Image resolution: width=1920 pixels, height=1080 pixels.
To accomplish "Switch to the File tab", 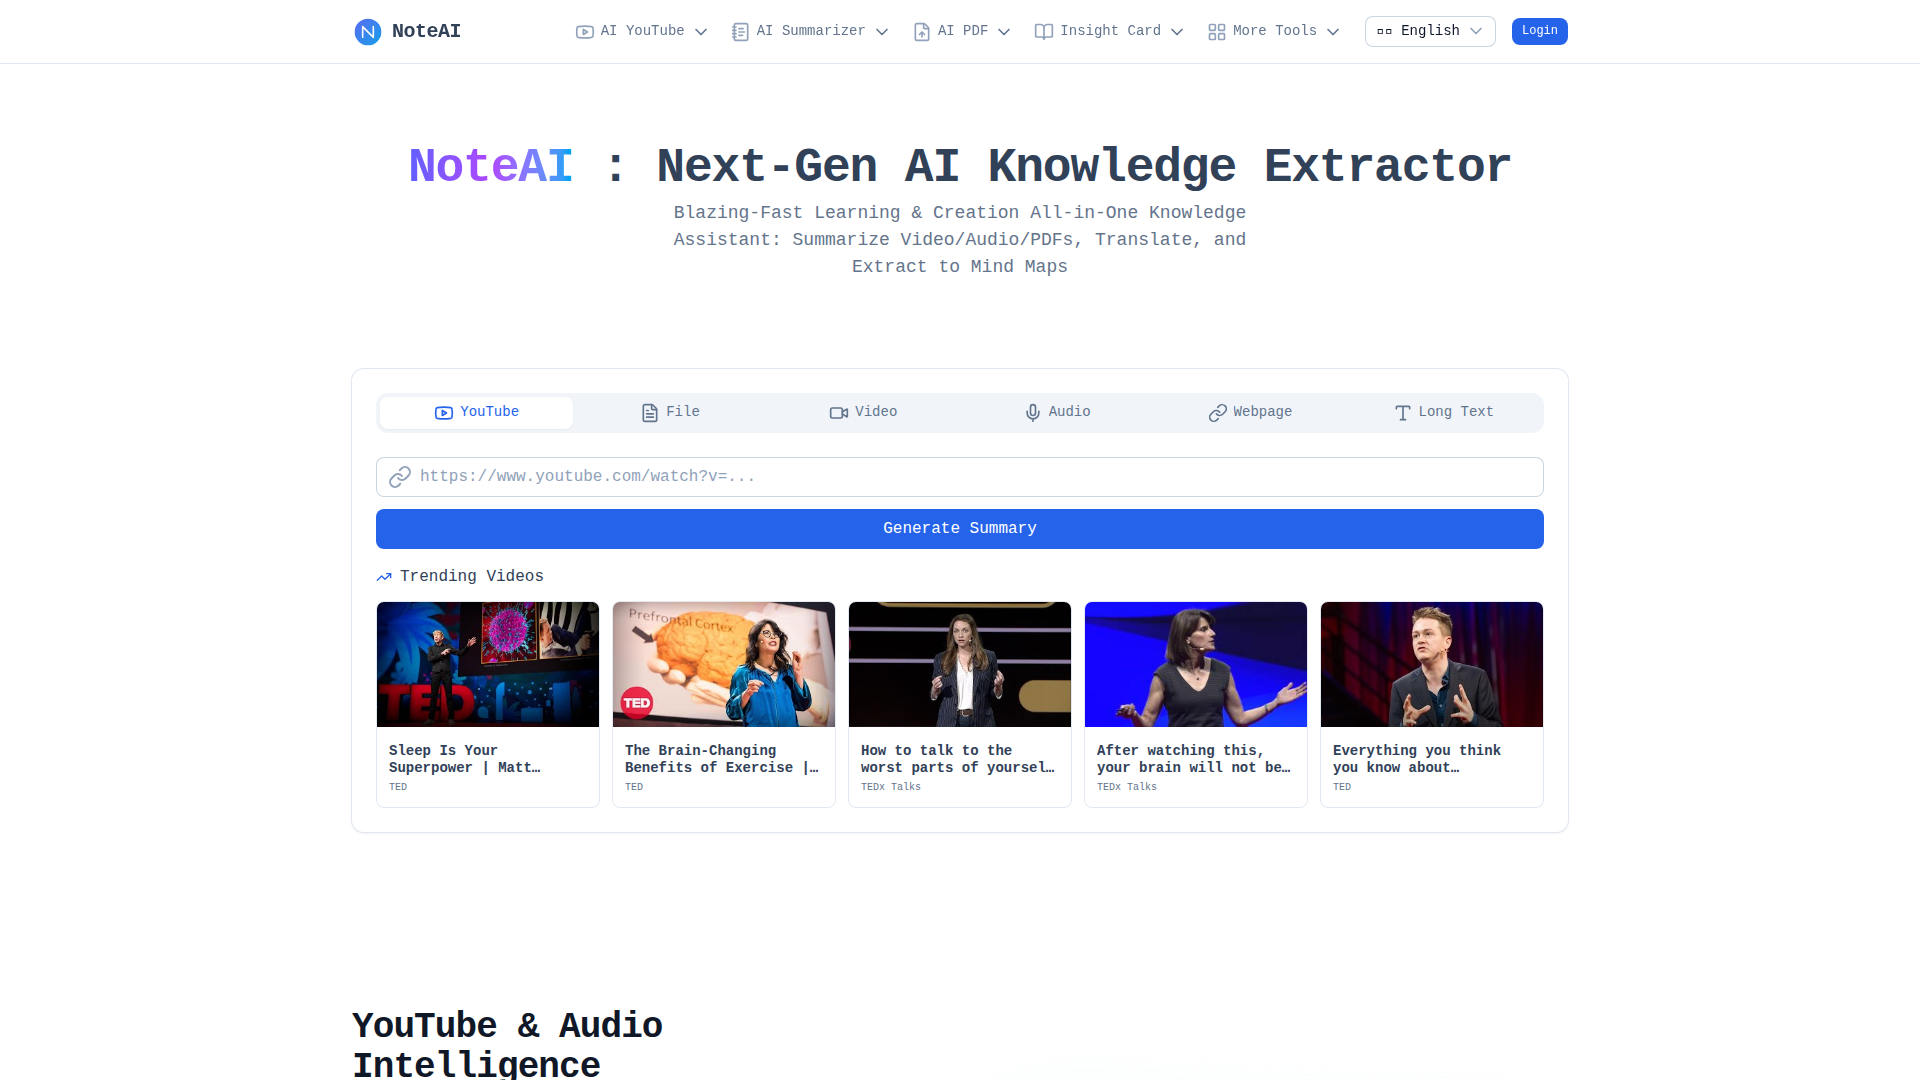I will (x=670, y=412).
